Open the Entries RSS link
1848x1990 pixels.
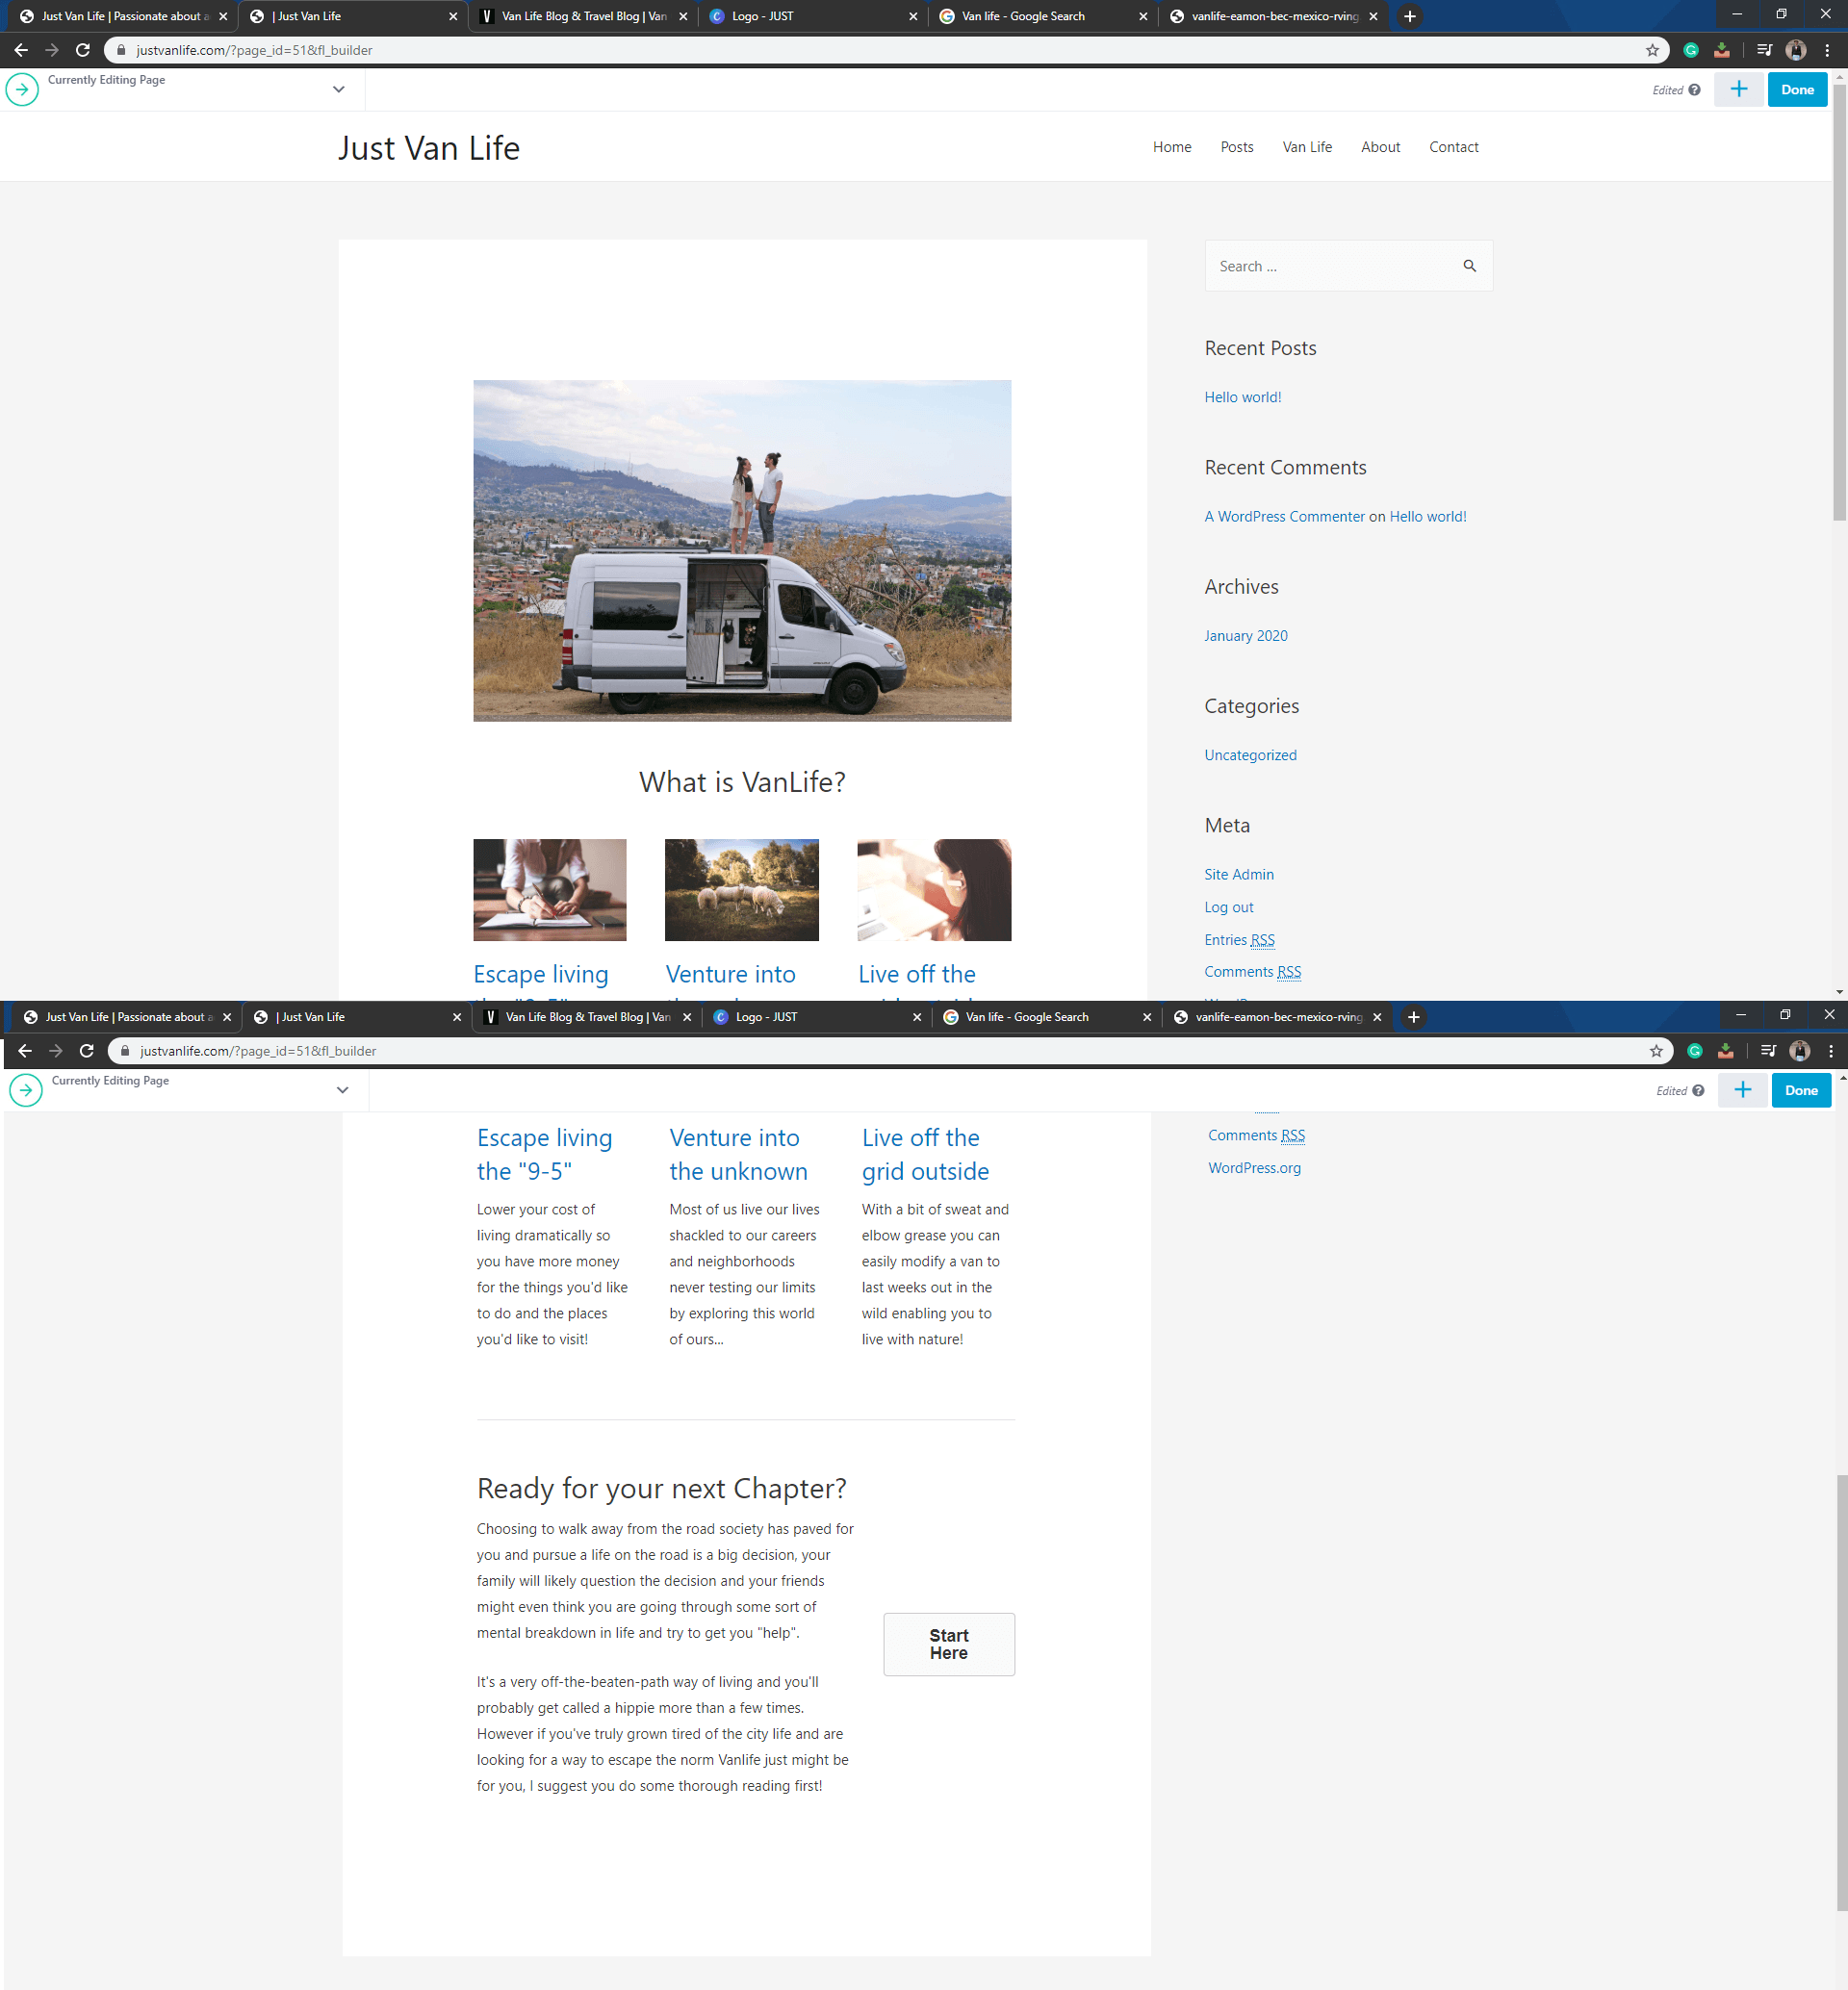click(1239, 939)
